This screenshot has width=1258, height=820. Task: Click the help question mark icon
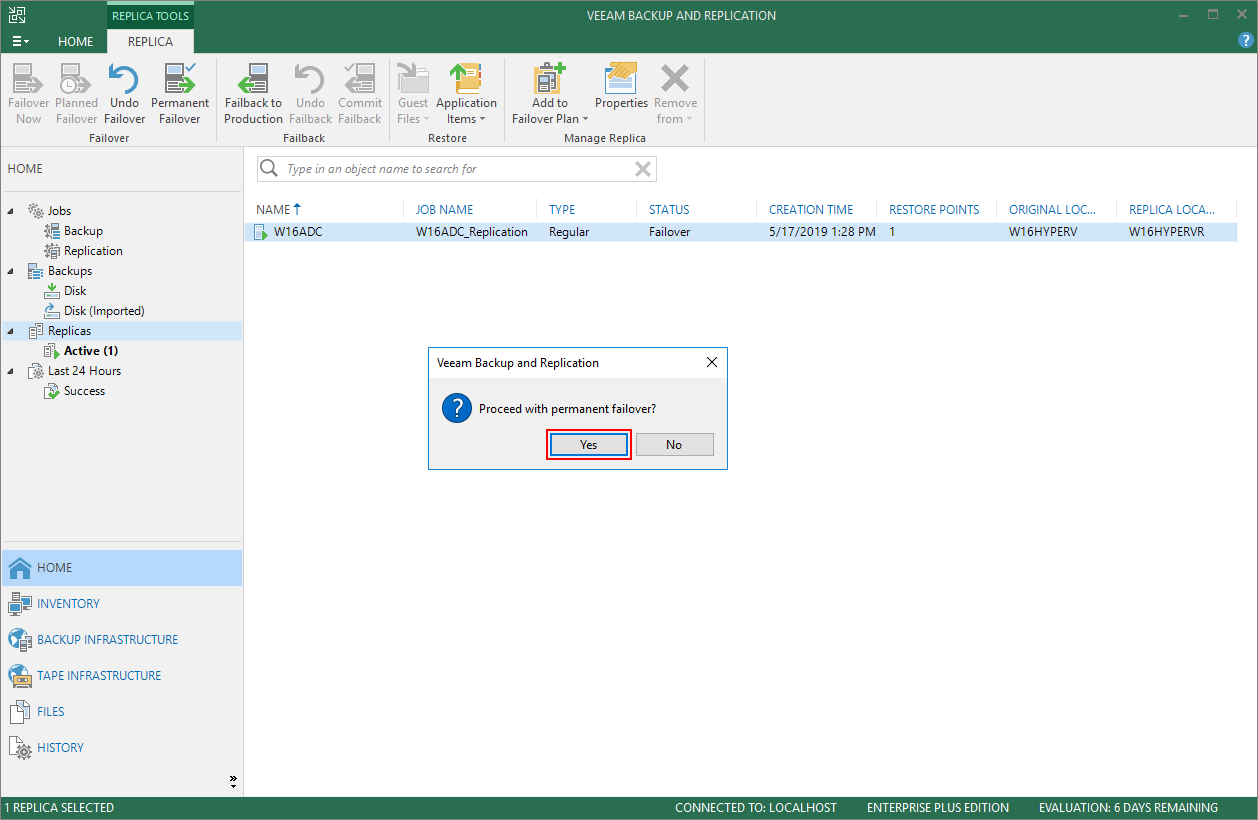[1244, 41]
